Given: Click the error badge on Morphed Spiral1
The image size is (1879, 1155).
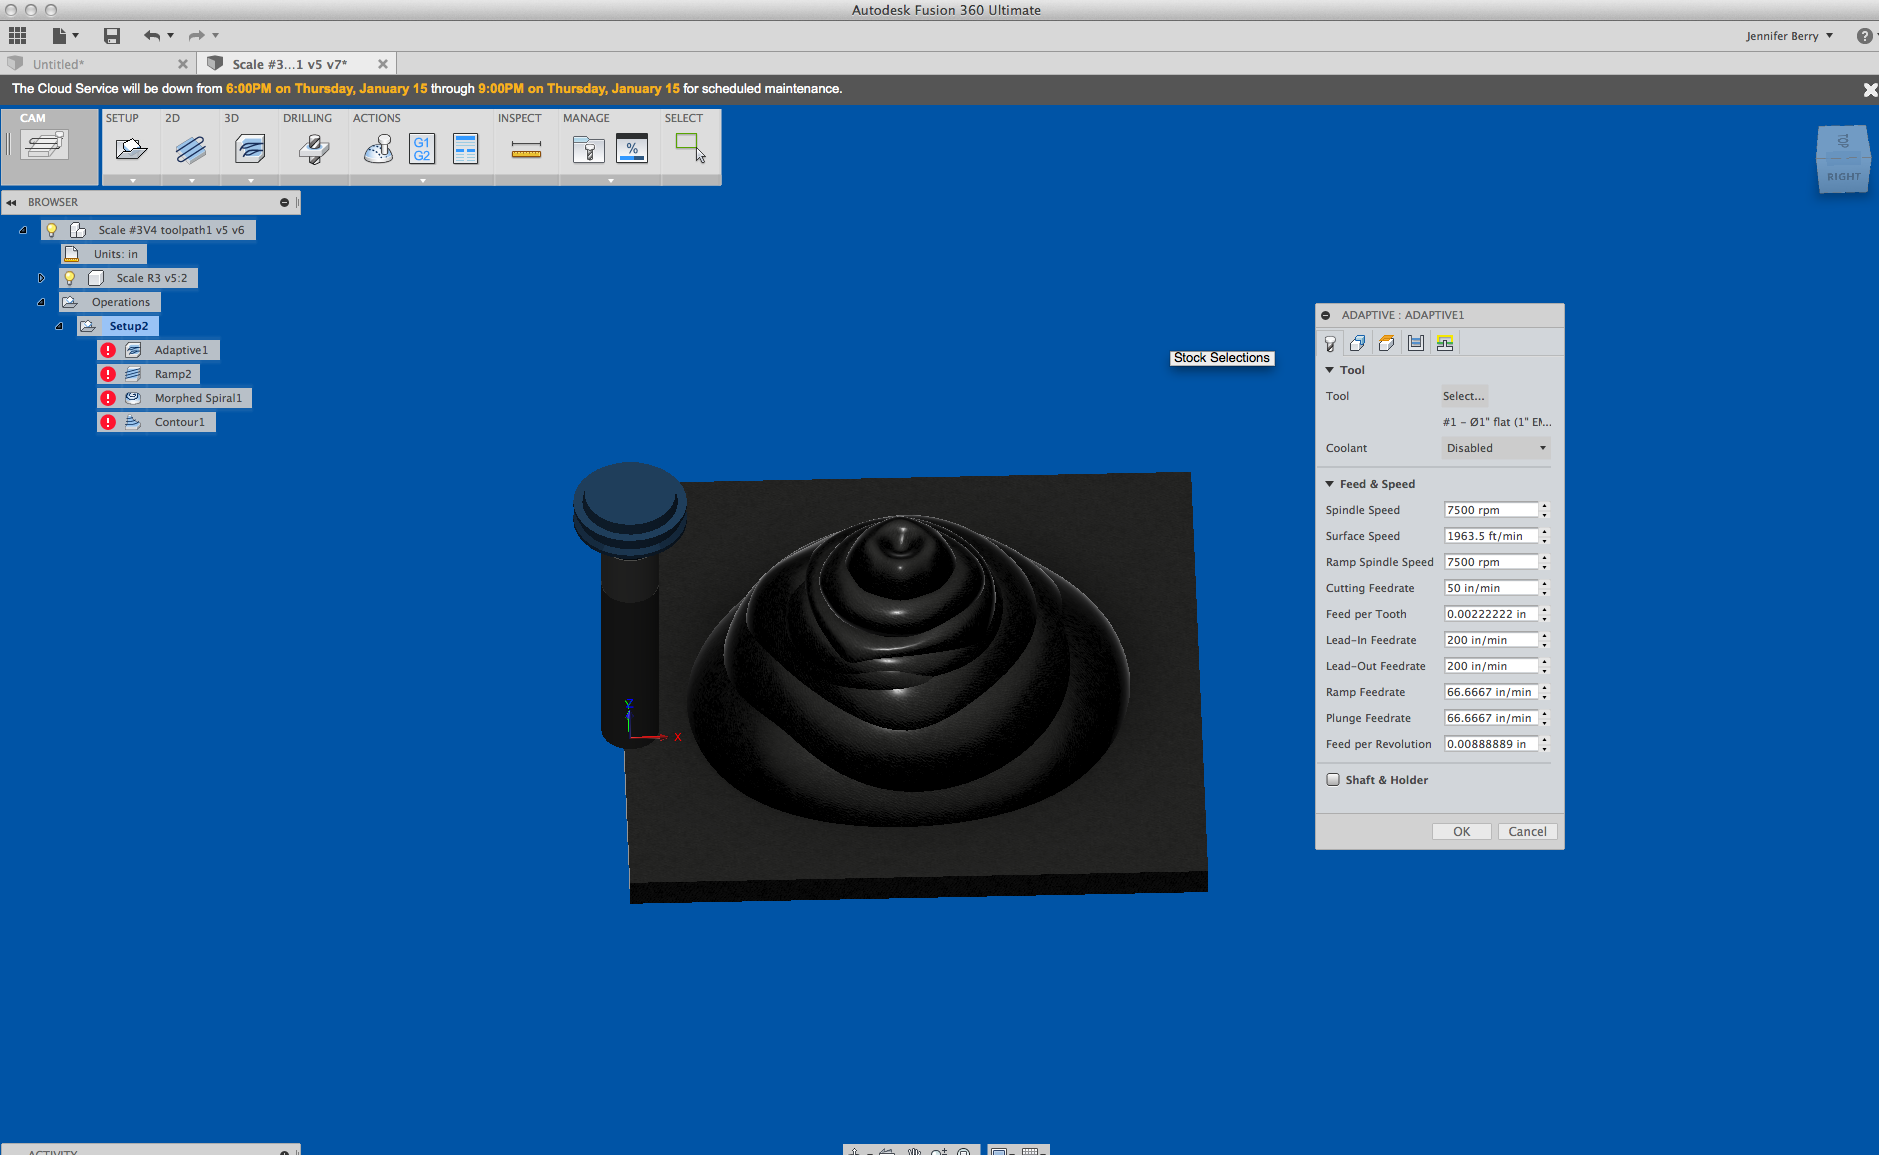Looking at the screenshot, I should point(108,399).
